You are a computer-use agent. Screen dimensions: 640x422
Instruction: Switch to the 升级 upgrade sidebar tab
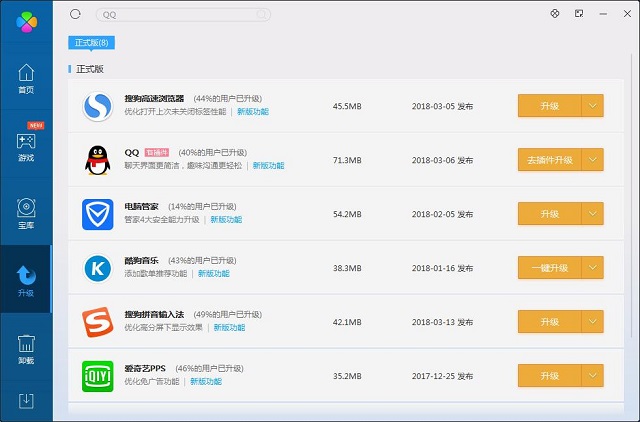[26, 280]
